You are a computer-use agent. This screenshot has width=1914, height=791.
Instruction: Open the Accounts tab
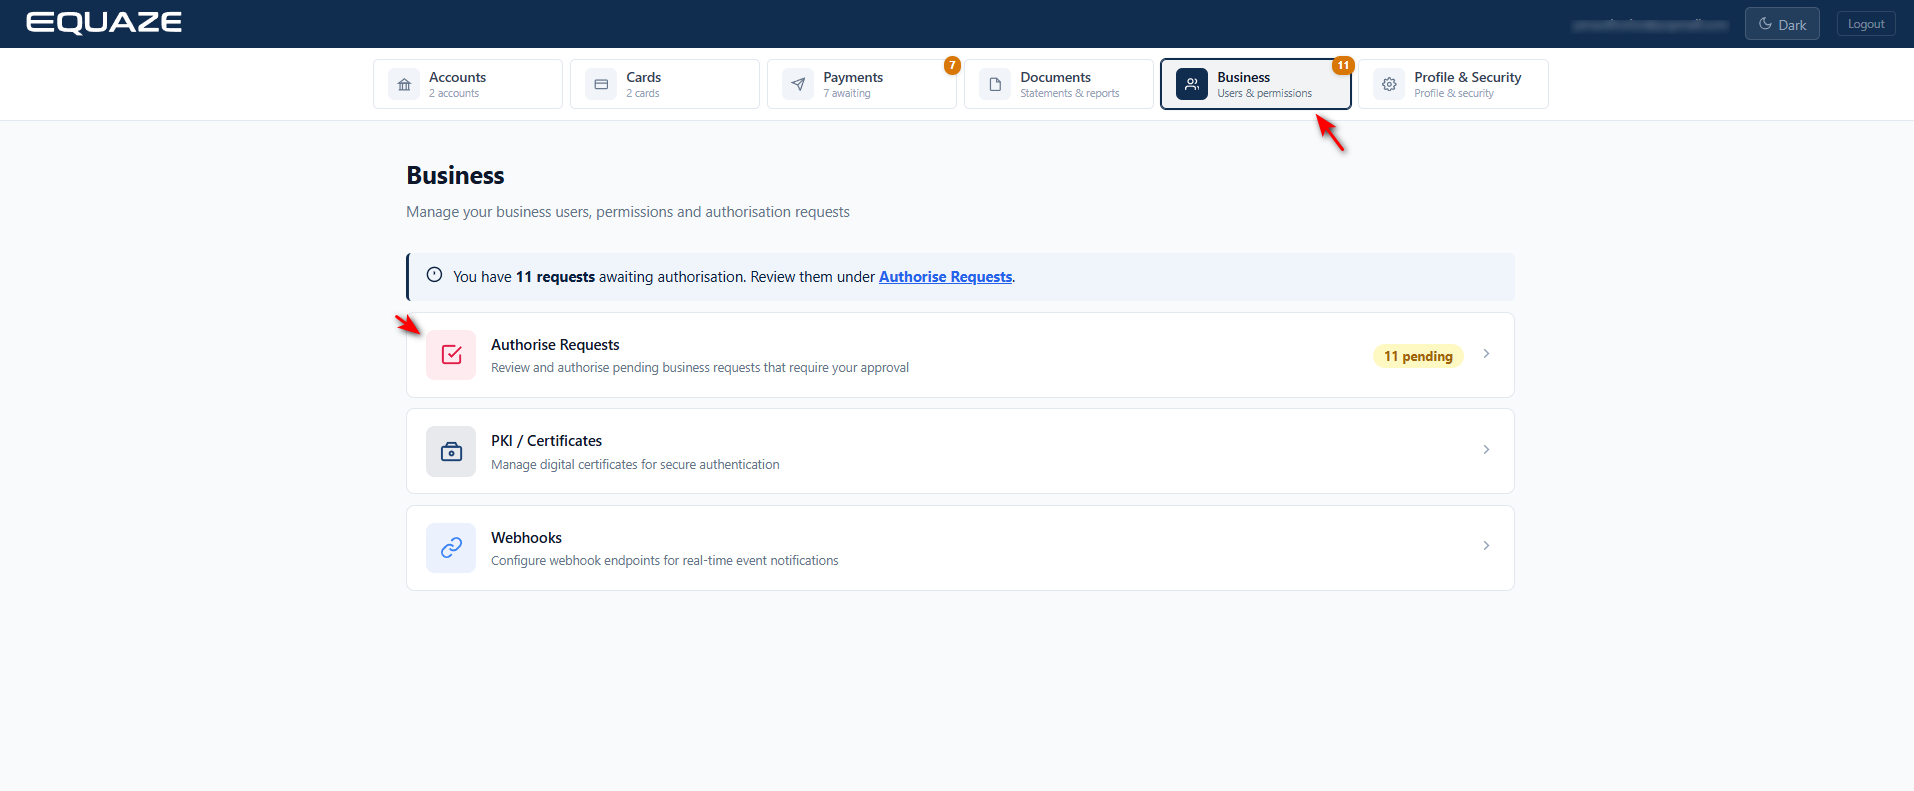pyautogui.click(x=468, y=84)
